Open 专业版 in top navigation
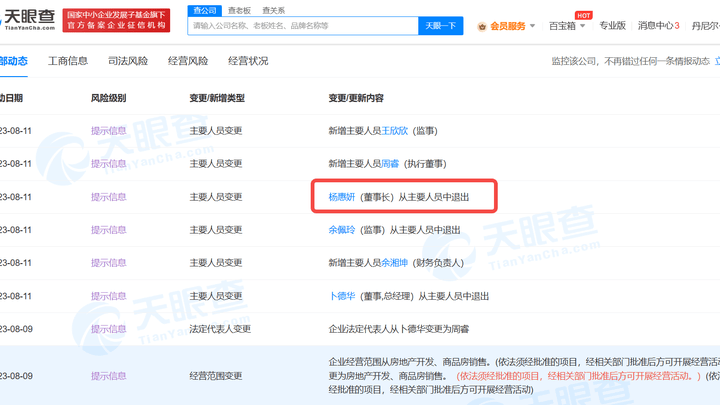This screenshot has width=720, height=405. click(612, 26)
